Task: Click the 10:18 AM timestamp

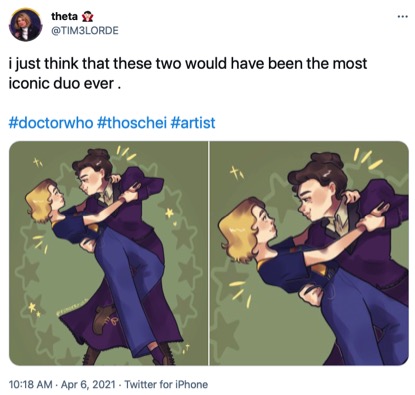Action: click(x=31, y=384)
